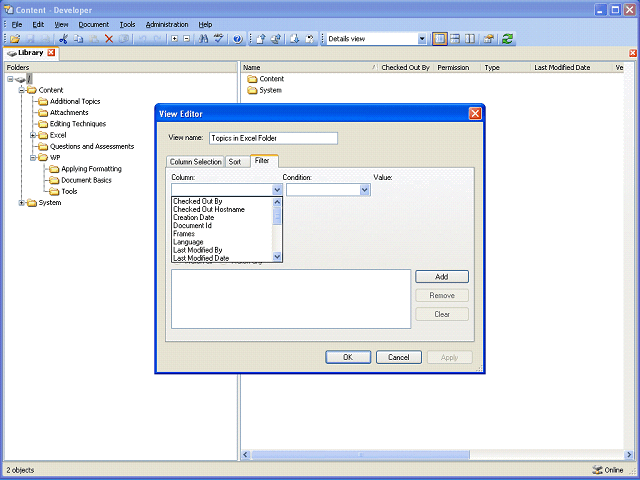Click the Cut scissors icon
The height and width of the screenshot is (480, 640).
63,39
